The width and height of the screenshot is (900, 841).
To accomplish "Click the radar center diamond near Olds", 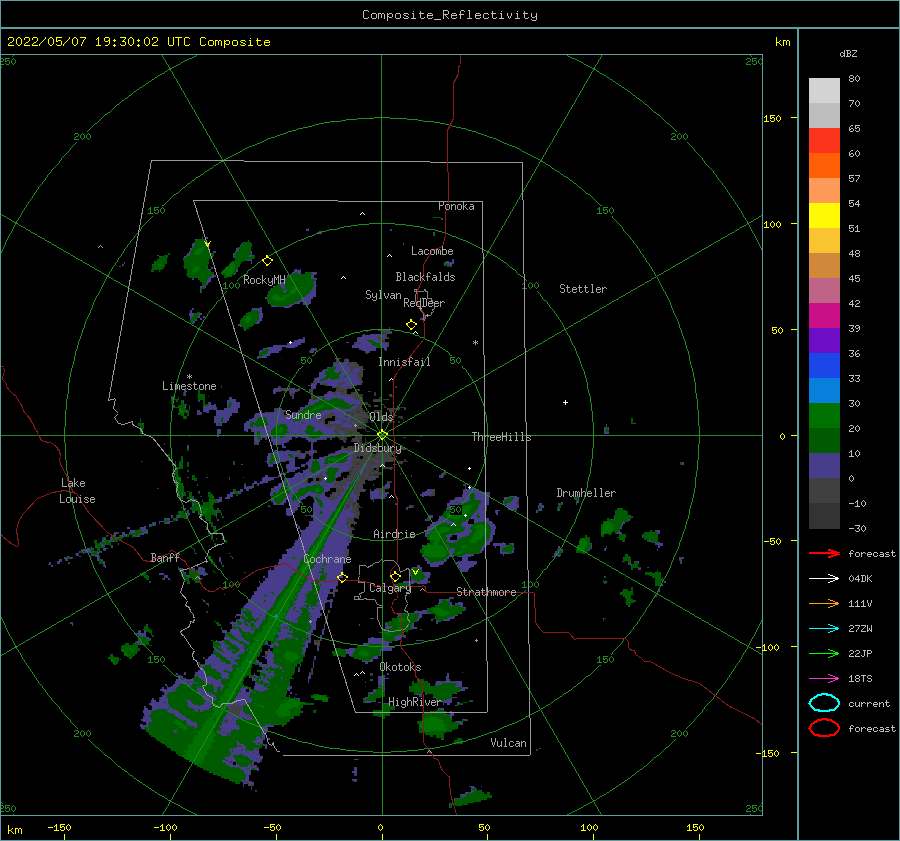I will click(x=382, y=435).
